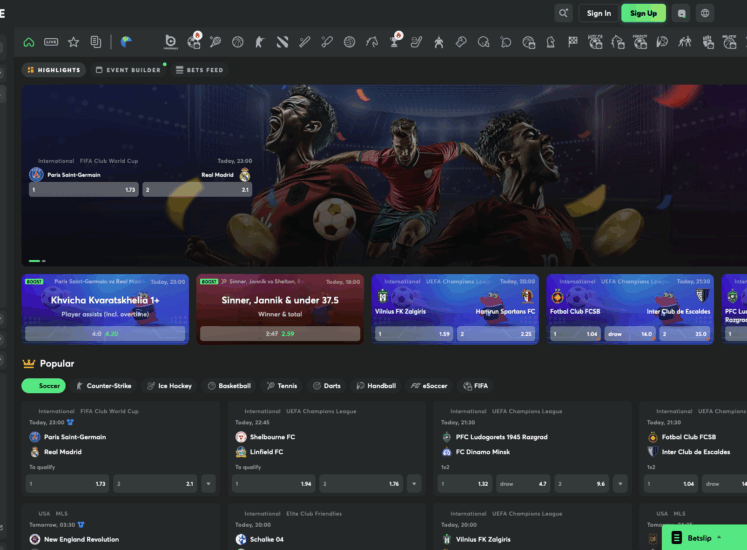Open the coupon list icon beside the star
Screen dimensions: 747x550
tap(96, 42)
